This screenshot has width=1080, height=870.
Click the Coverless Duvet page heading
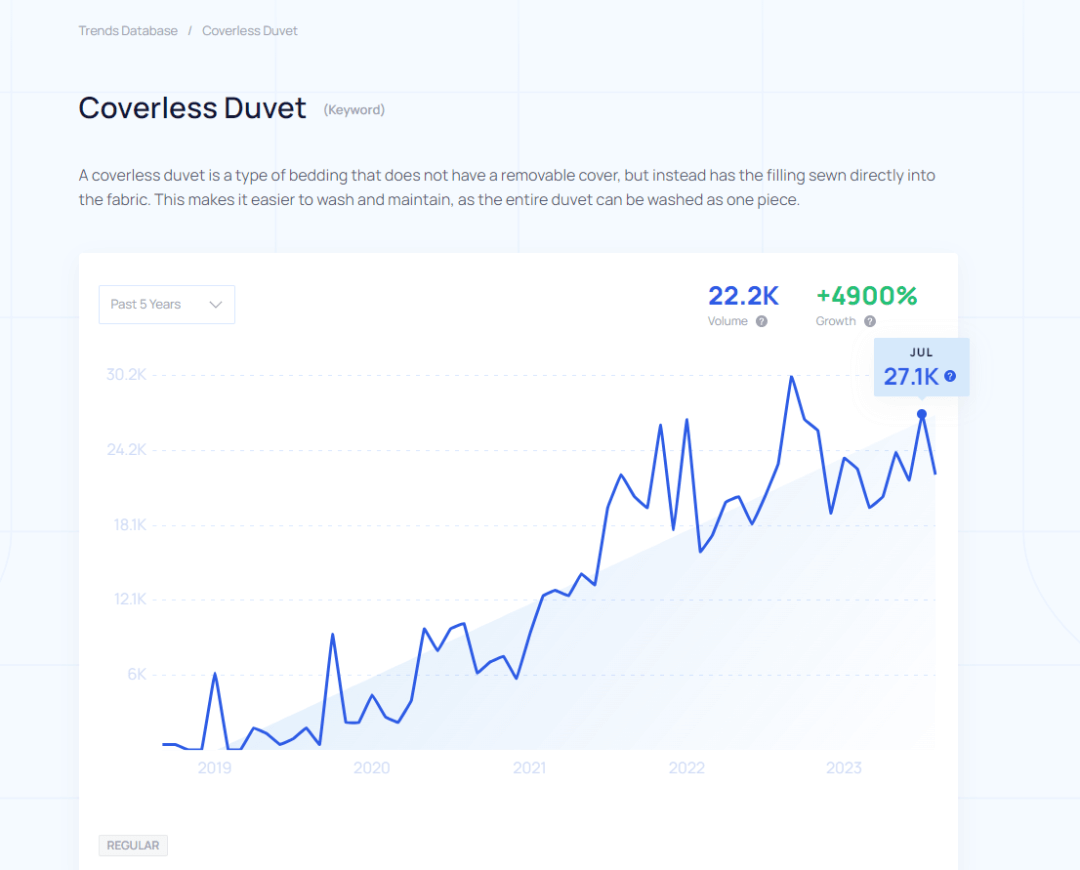point(192,108)
